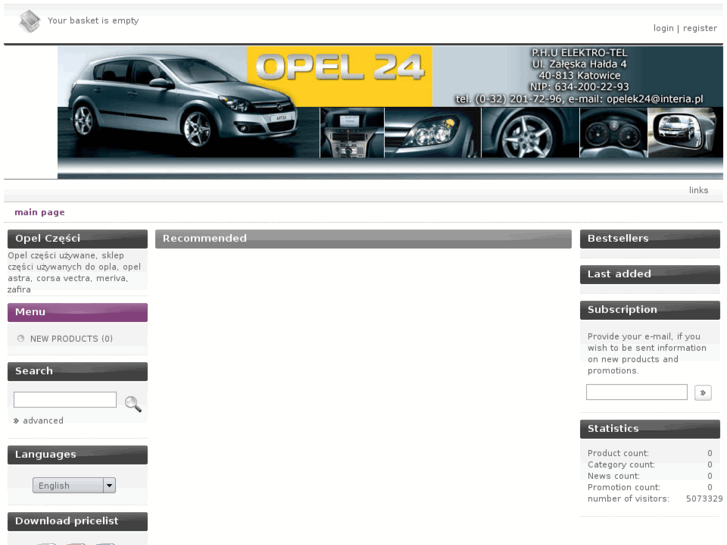Viewport: 727px width, 545px height.
Task: Click the dashboard console thumbnail in banner
Action: click(x=352, y=133)
